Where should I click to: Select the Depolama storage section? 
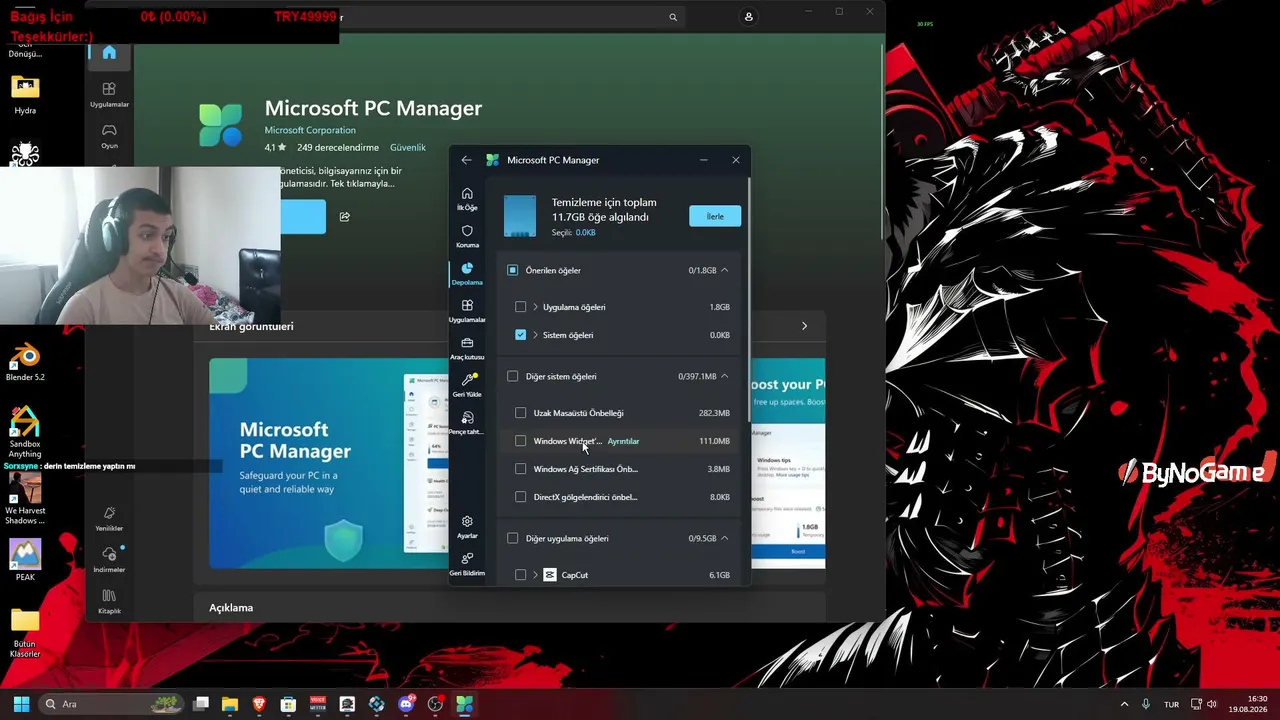(467, 274)
